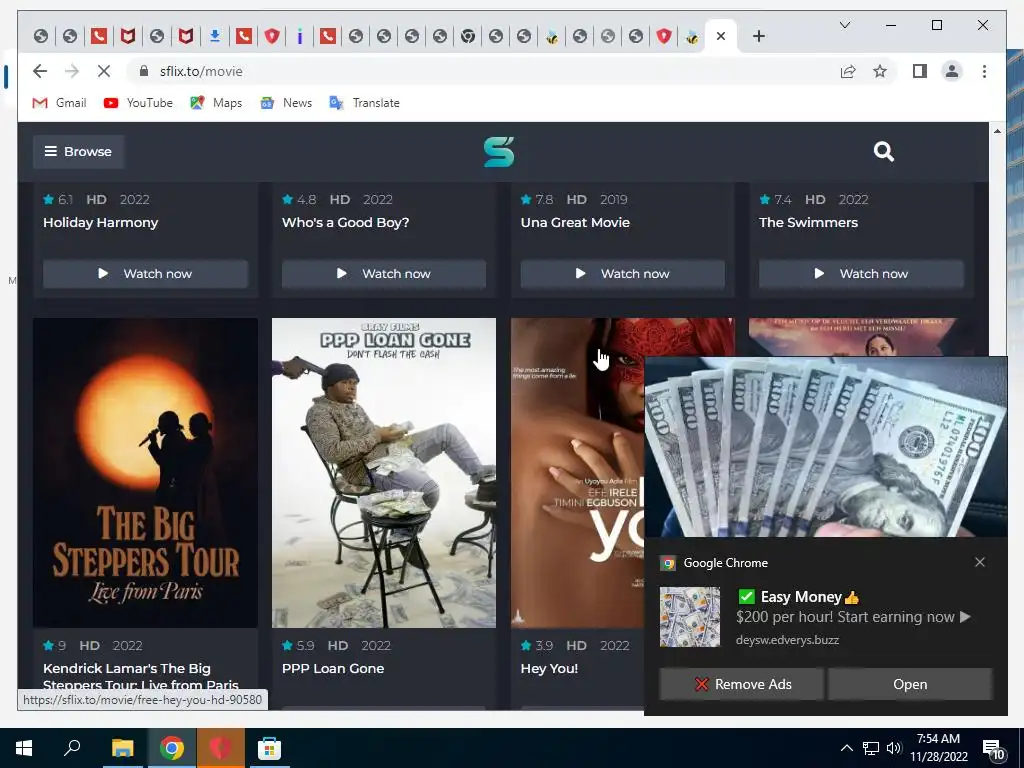Click Open in the Easy Money notification

910,684
